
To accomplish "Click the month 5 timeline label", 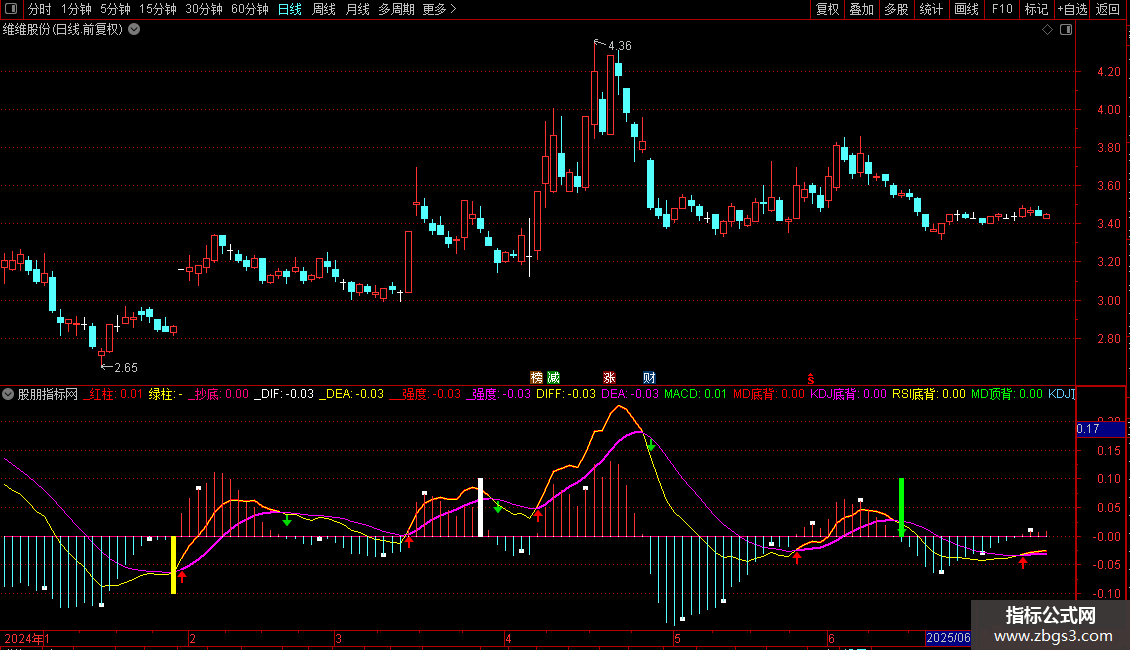I will click(x=677, y=638).
